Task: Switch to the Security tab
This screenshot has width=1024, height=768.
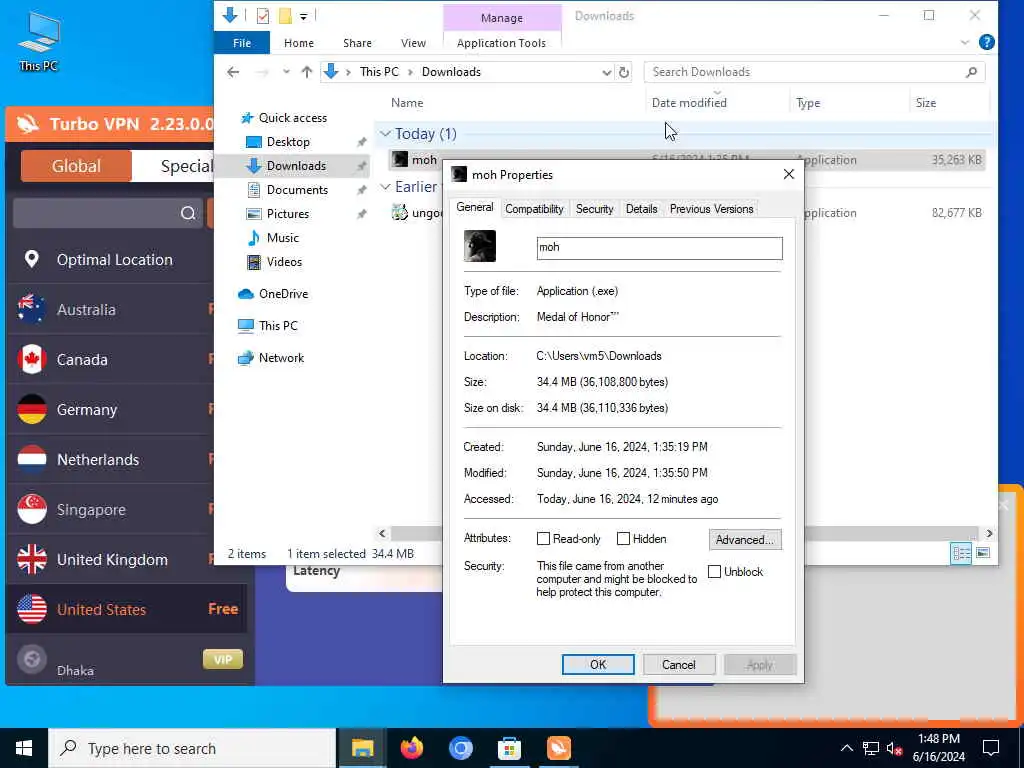Action: (594, 209)
